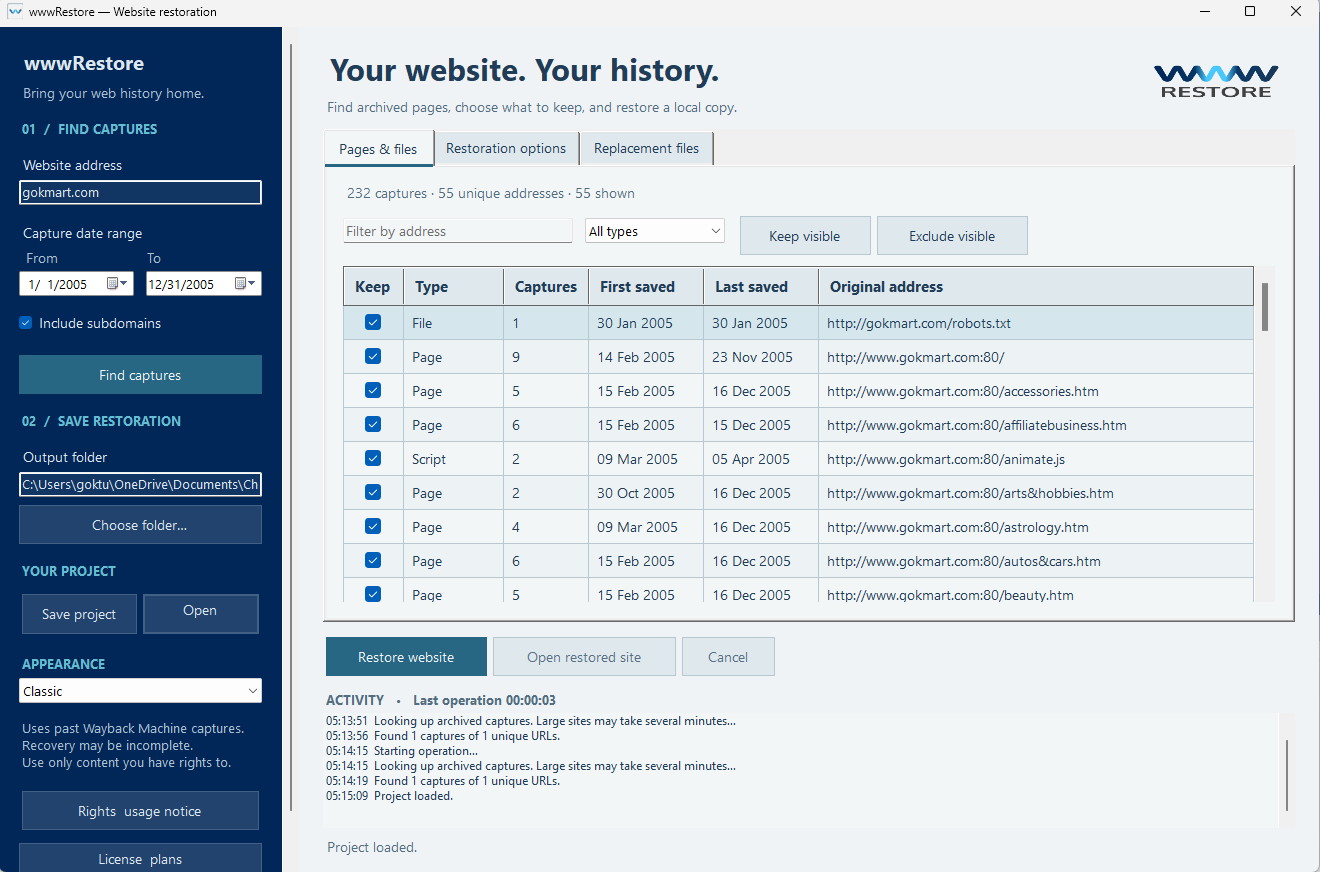Viewport: 1320px width, 872px height.
Task: Click the Website address input field
Action: 140,192
